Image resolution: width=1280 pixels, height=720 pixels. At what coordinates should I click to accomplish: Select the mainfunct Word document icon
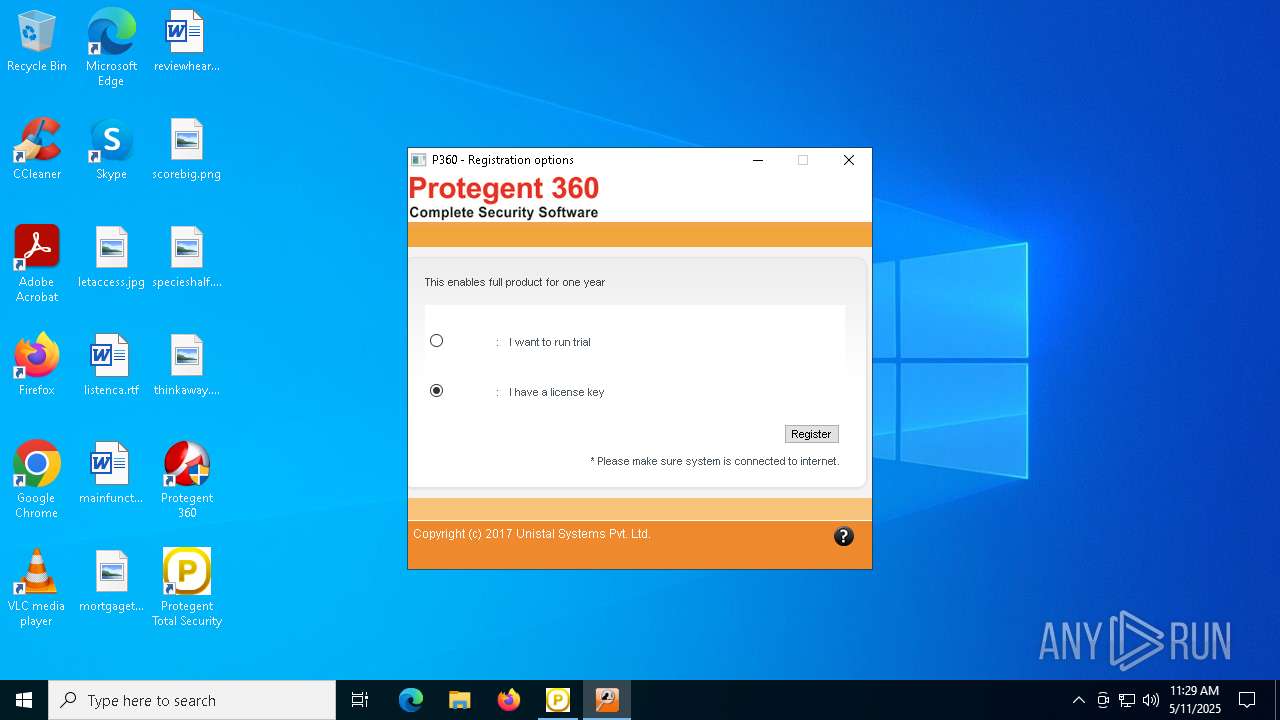(111, 474)
